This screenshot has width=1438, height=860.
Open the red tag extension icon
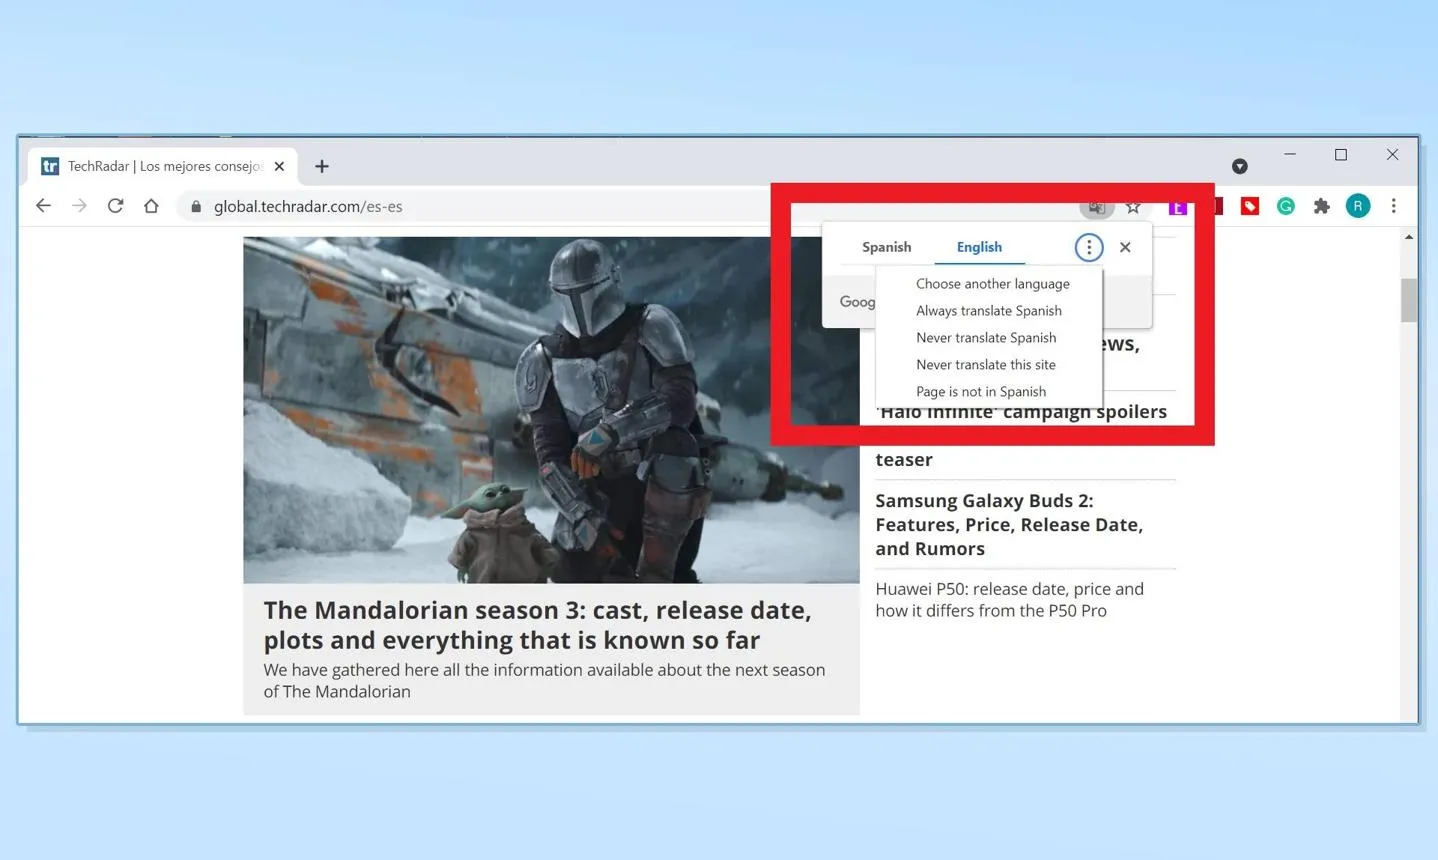tap(1250, 206)
